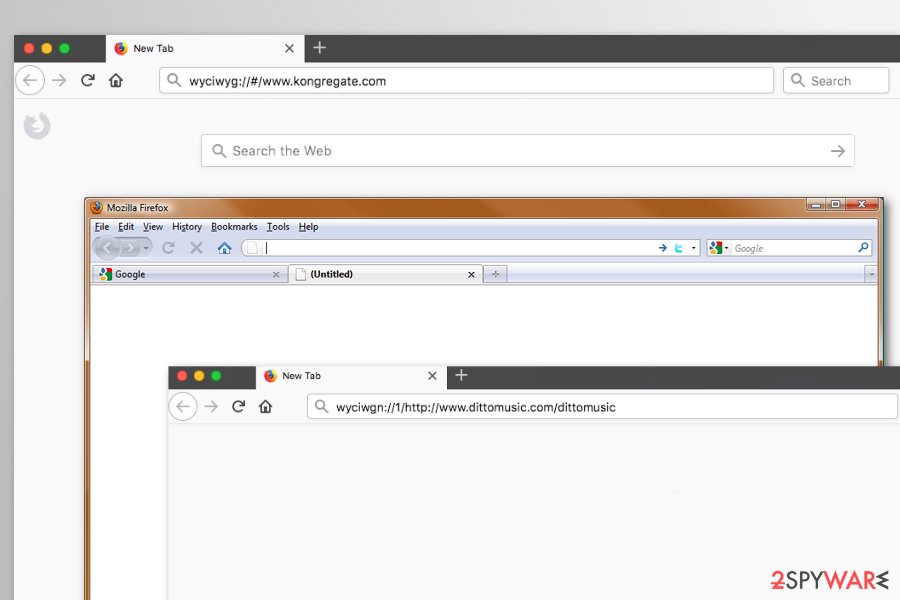This screenshot has width=900, height=600.
Task: Switch to the (Untitled) tab
Action: (x=385, y=274)
